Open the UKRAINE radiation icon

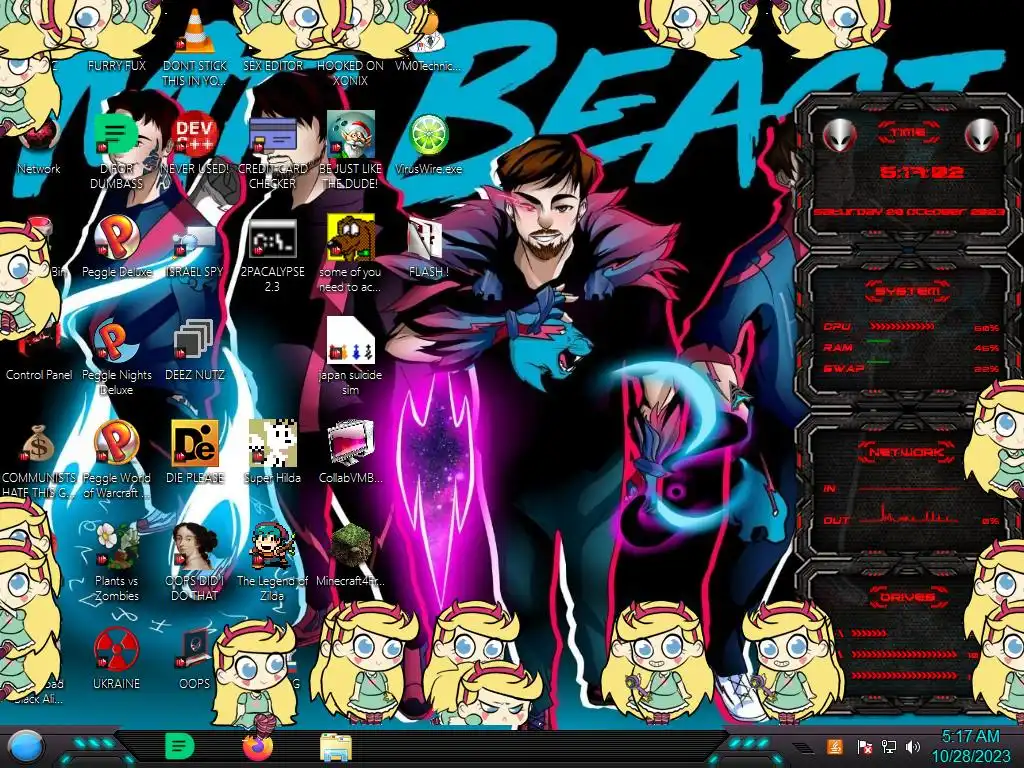116,658
